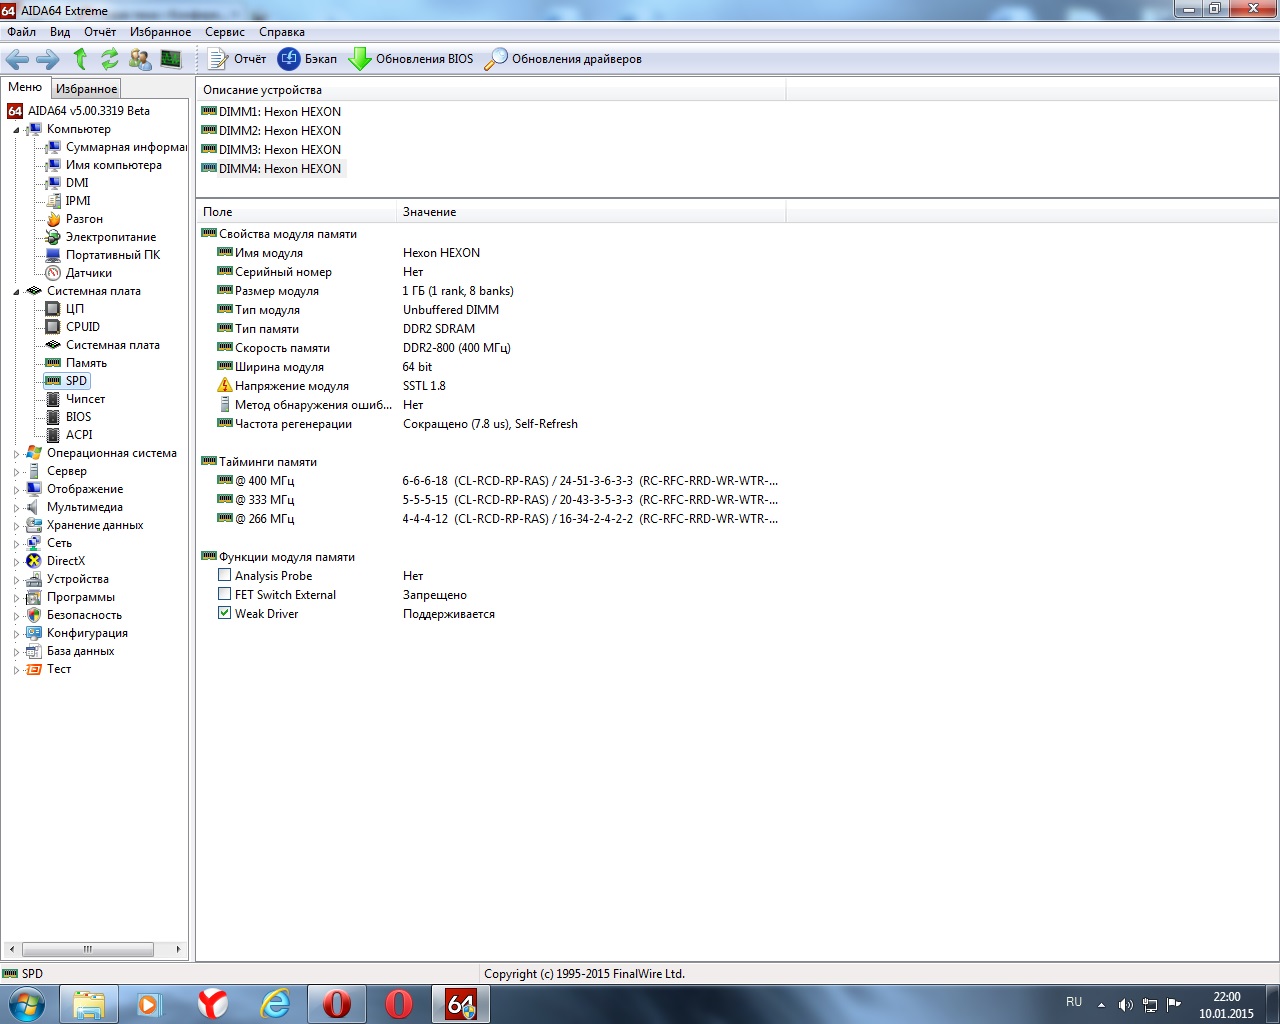Click the Значение column header
Viewport: 1280px width, 1024px height.
click(591, 212)
